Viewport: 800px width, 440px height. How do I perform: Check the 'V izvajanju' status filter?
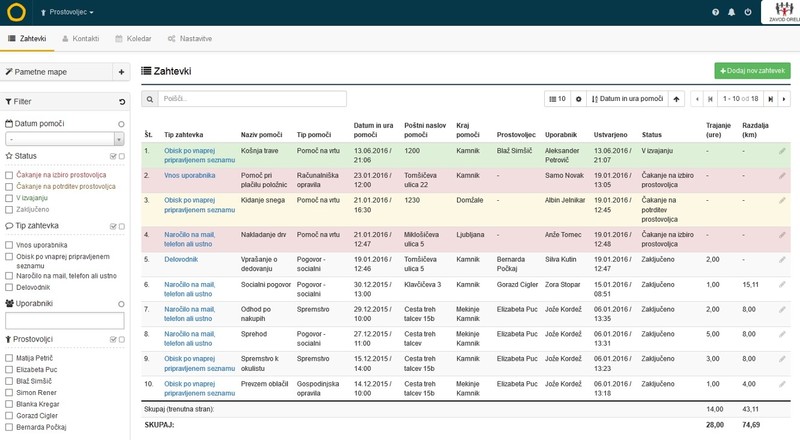pyautogui.click(x=9, y=198)
